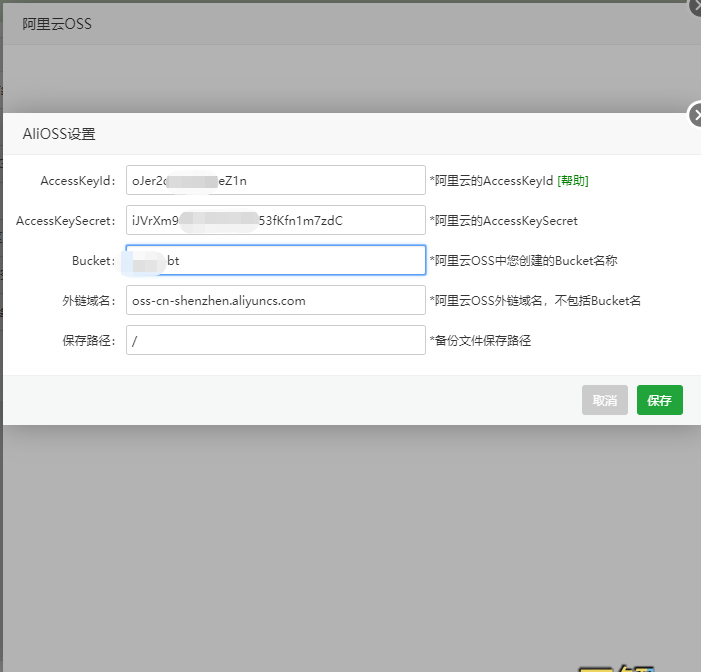This screenshot has width=701, height=672.
Task: Close the 阿里云OSS window behind
Action: tap(696, 6)
